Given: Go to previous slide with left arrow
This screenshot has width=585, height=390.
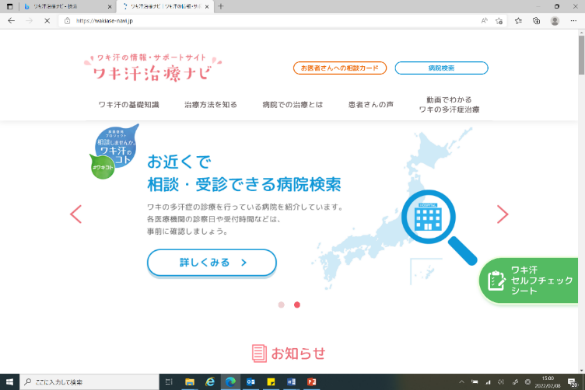Looking at the screenshot, I should tap(76, 214).
